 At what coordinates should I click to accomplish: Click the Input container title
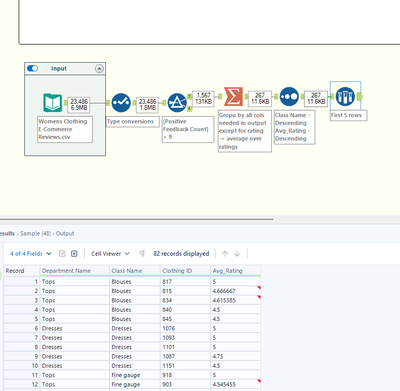point(59,68)
